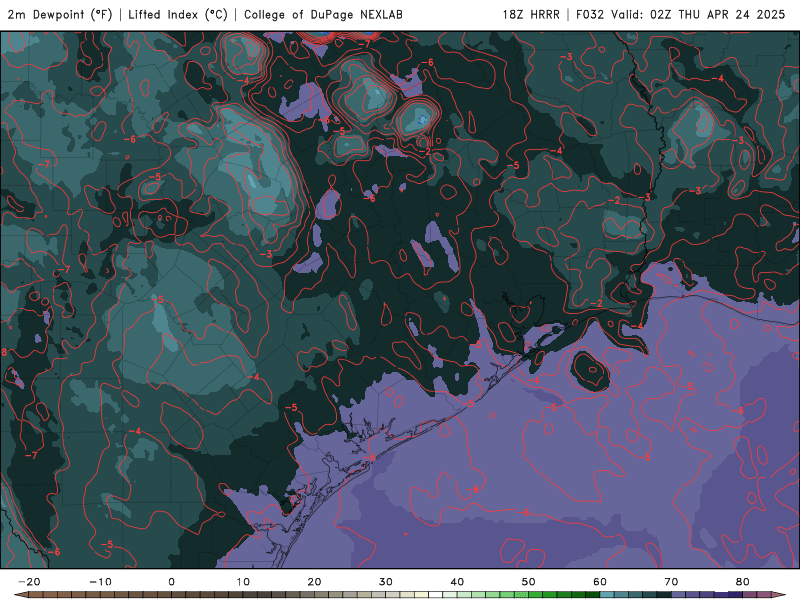Select the 18Z HRRR model run label
The height and width of the screenshot is (600, 800).
(x=531, y=14)
